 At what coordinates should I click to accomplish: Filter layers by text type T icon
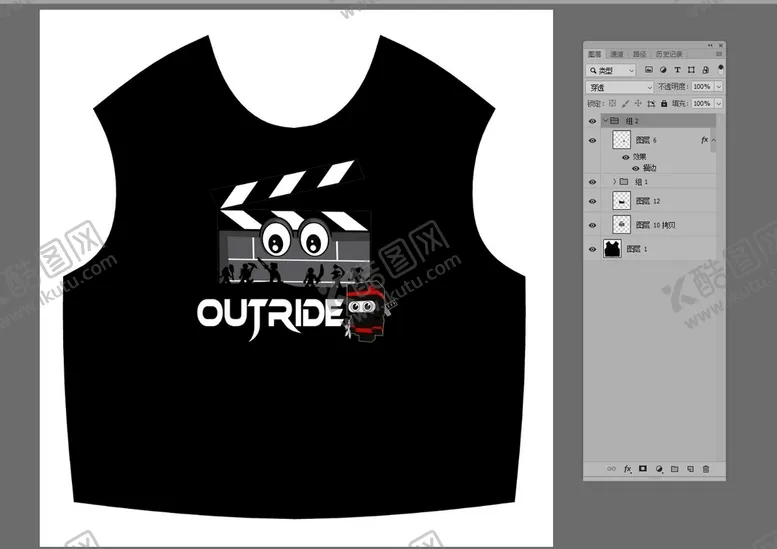pos(677,70)
